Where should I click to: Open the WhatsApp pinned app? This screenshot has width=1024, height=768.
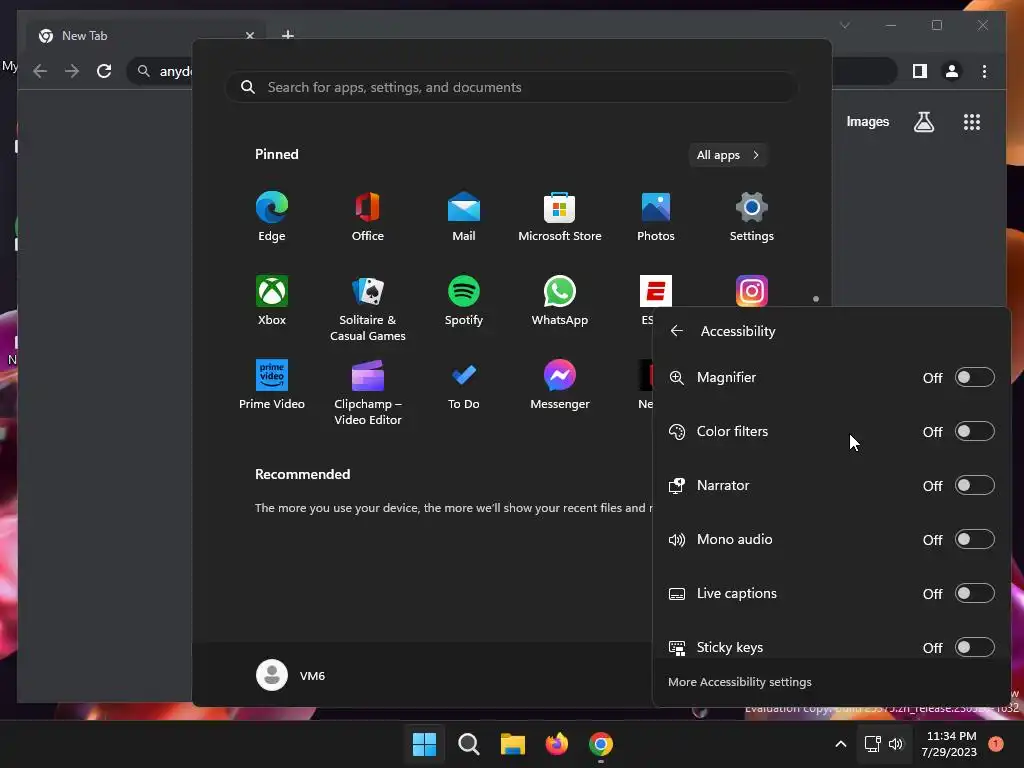(x=560, y=301)
